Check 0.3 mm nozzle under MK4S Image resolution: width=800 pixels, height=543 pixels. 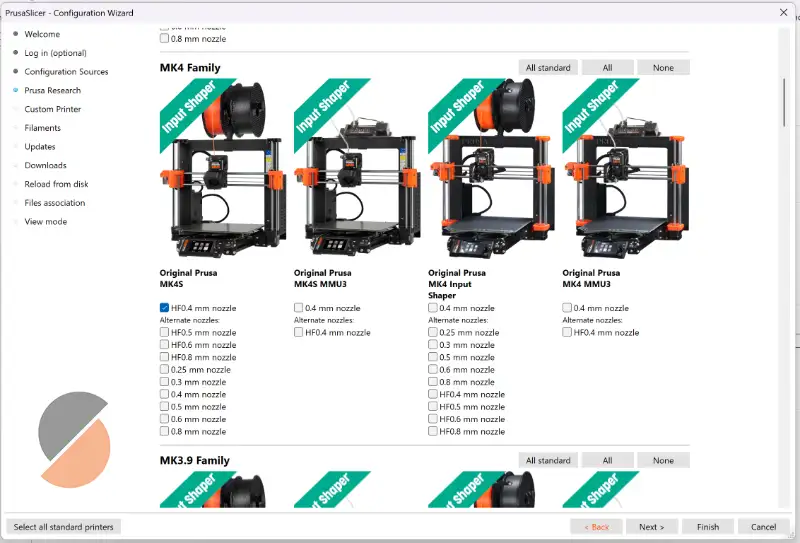click(x=164, y=381)
